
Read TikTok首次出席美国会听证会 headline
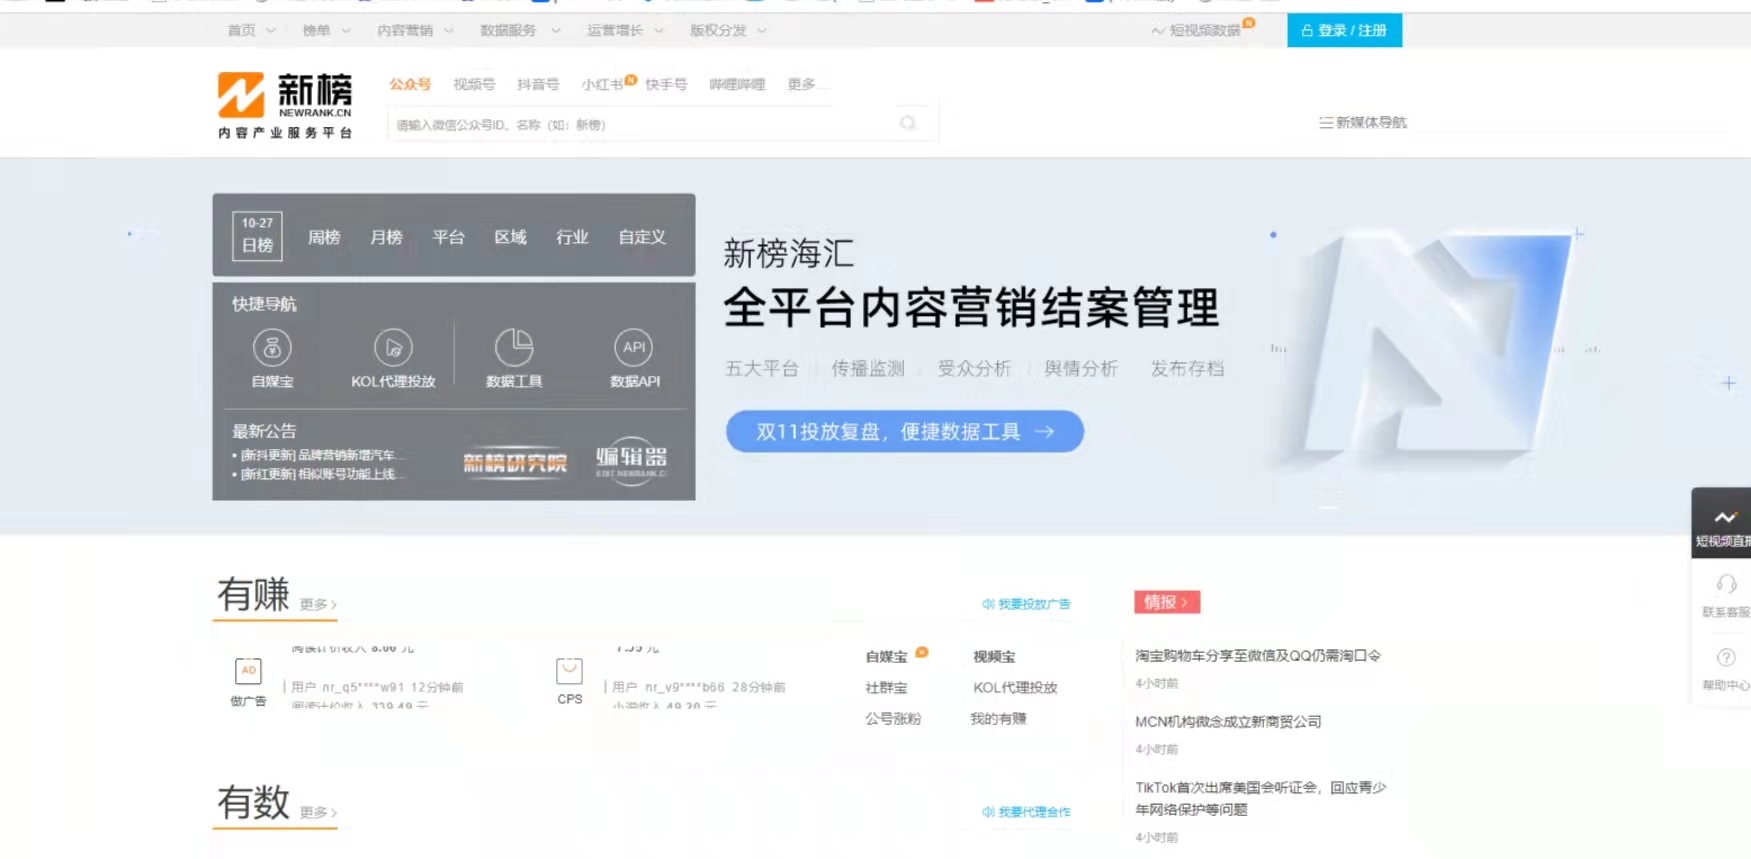click(1261, 798)
